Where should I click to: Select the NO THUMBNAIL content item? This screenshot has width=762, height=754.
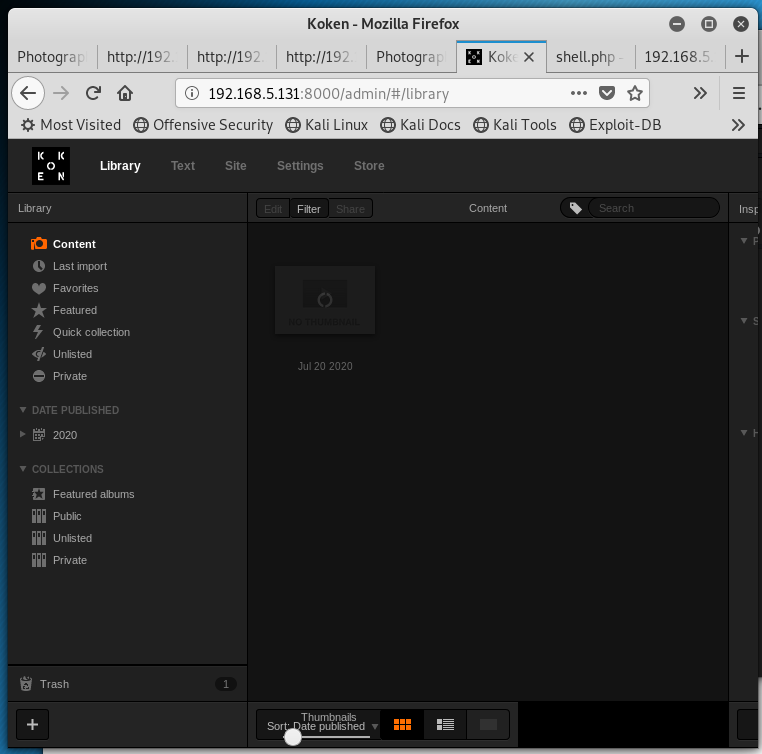coord(325,300)
